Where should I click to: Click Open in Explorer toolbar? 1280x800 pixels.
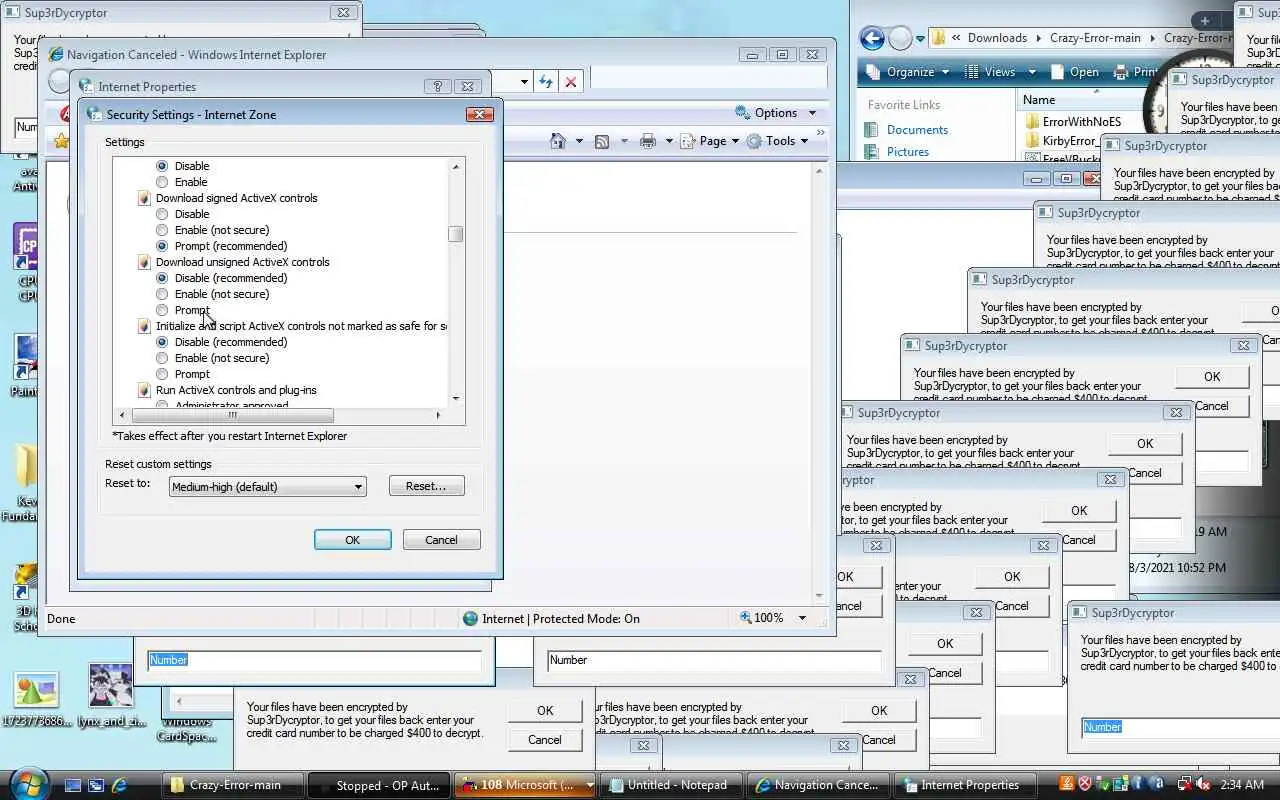click(1074, 72)
